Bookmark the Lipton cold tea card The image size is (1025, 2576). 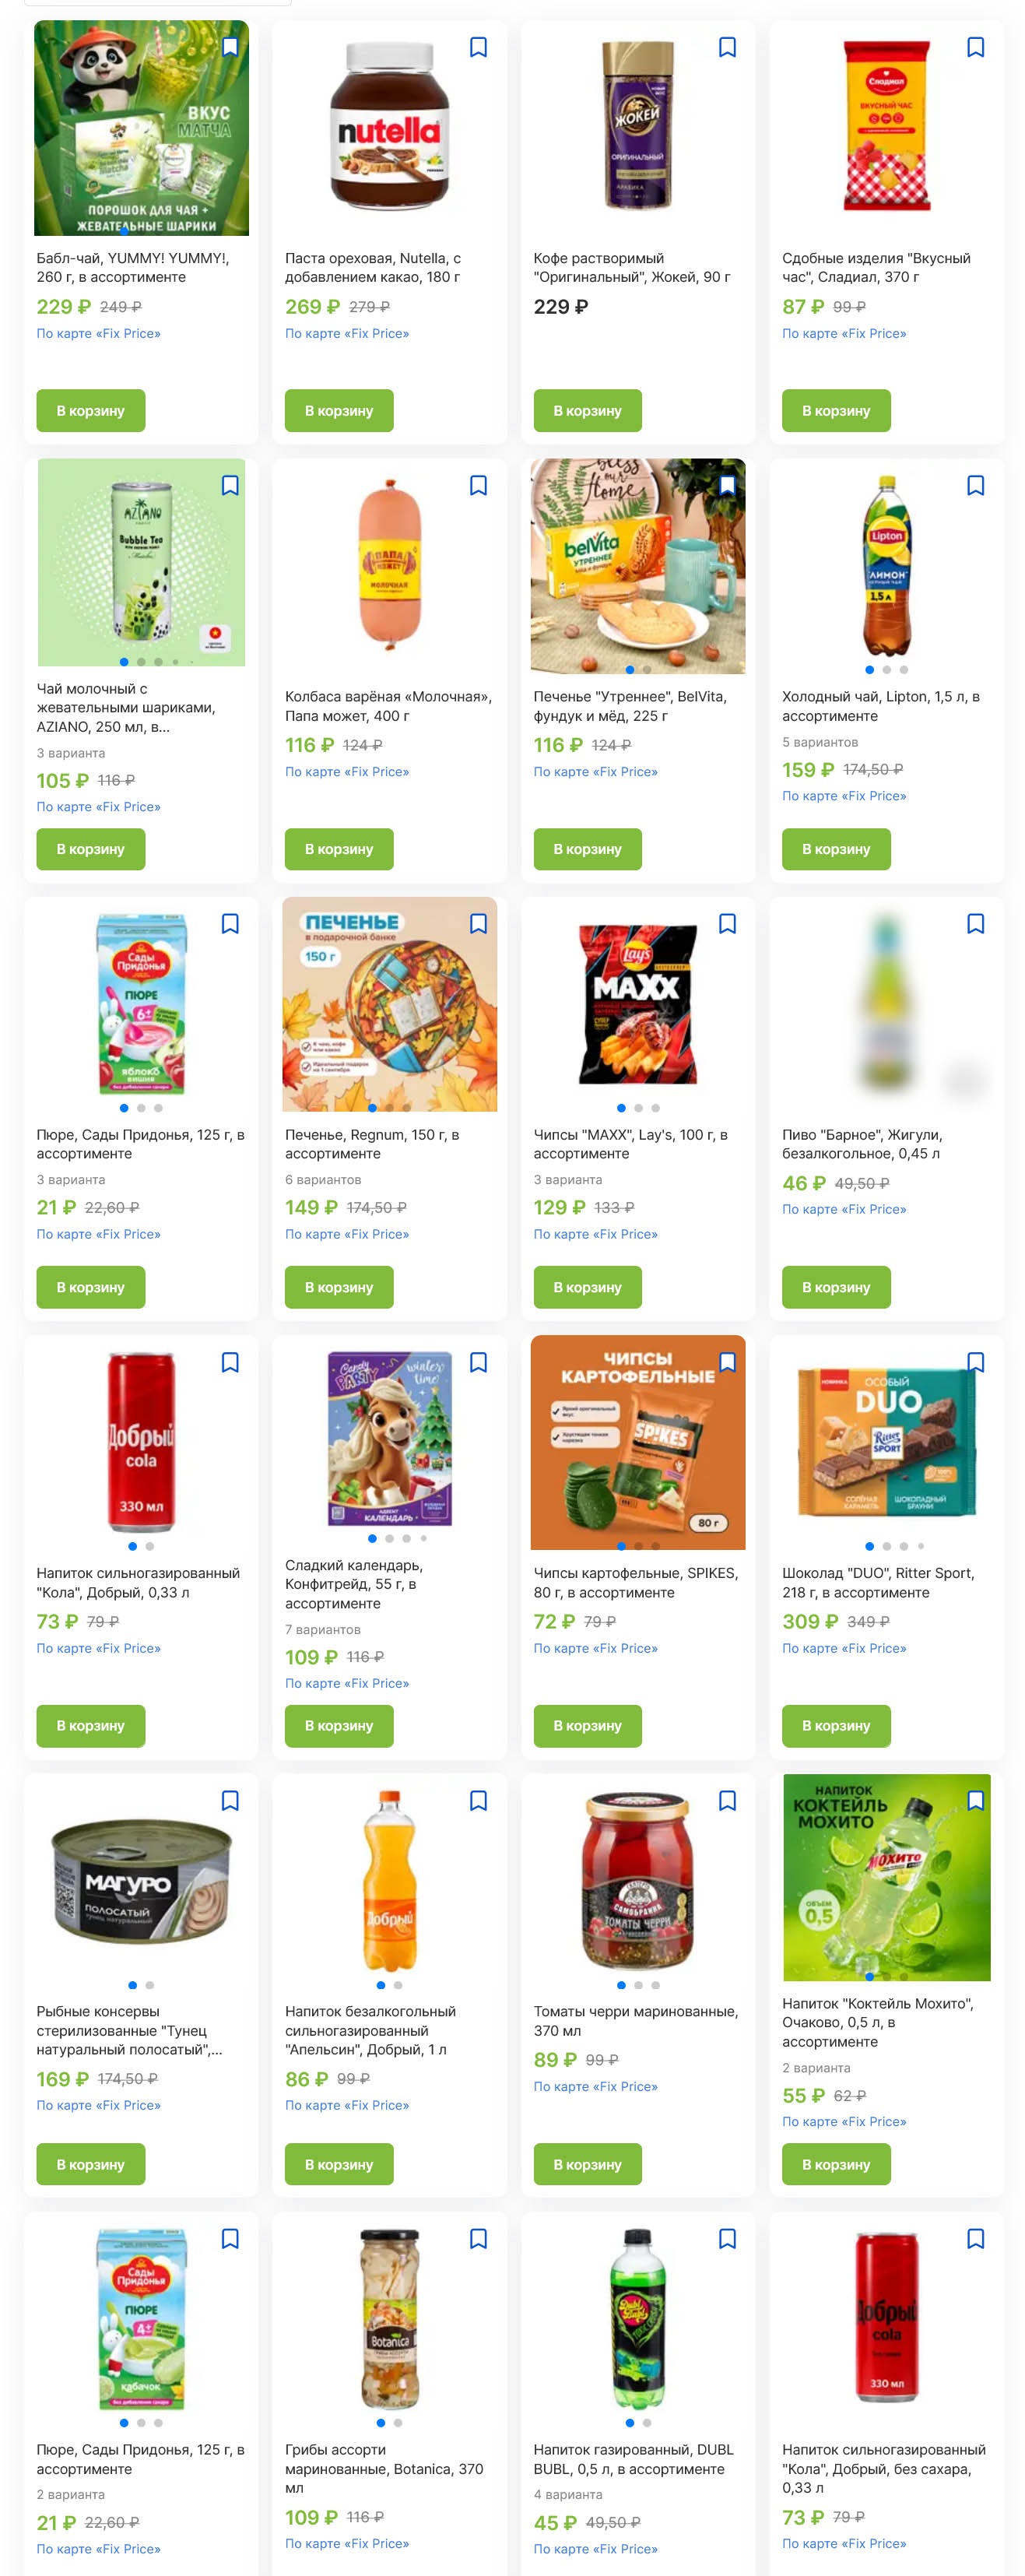coord(975,485)
